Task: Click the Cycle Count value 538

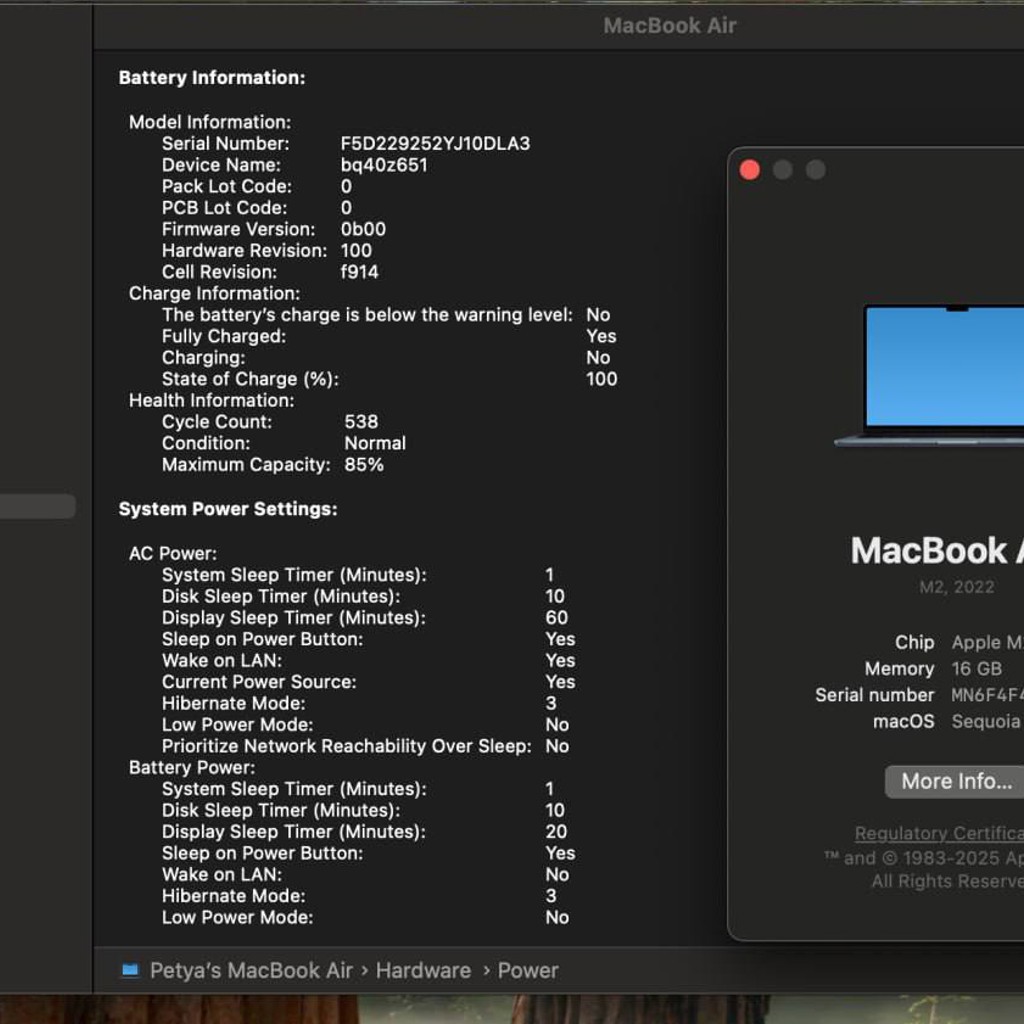Action: click(x=361, y=422)
